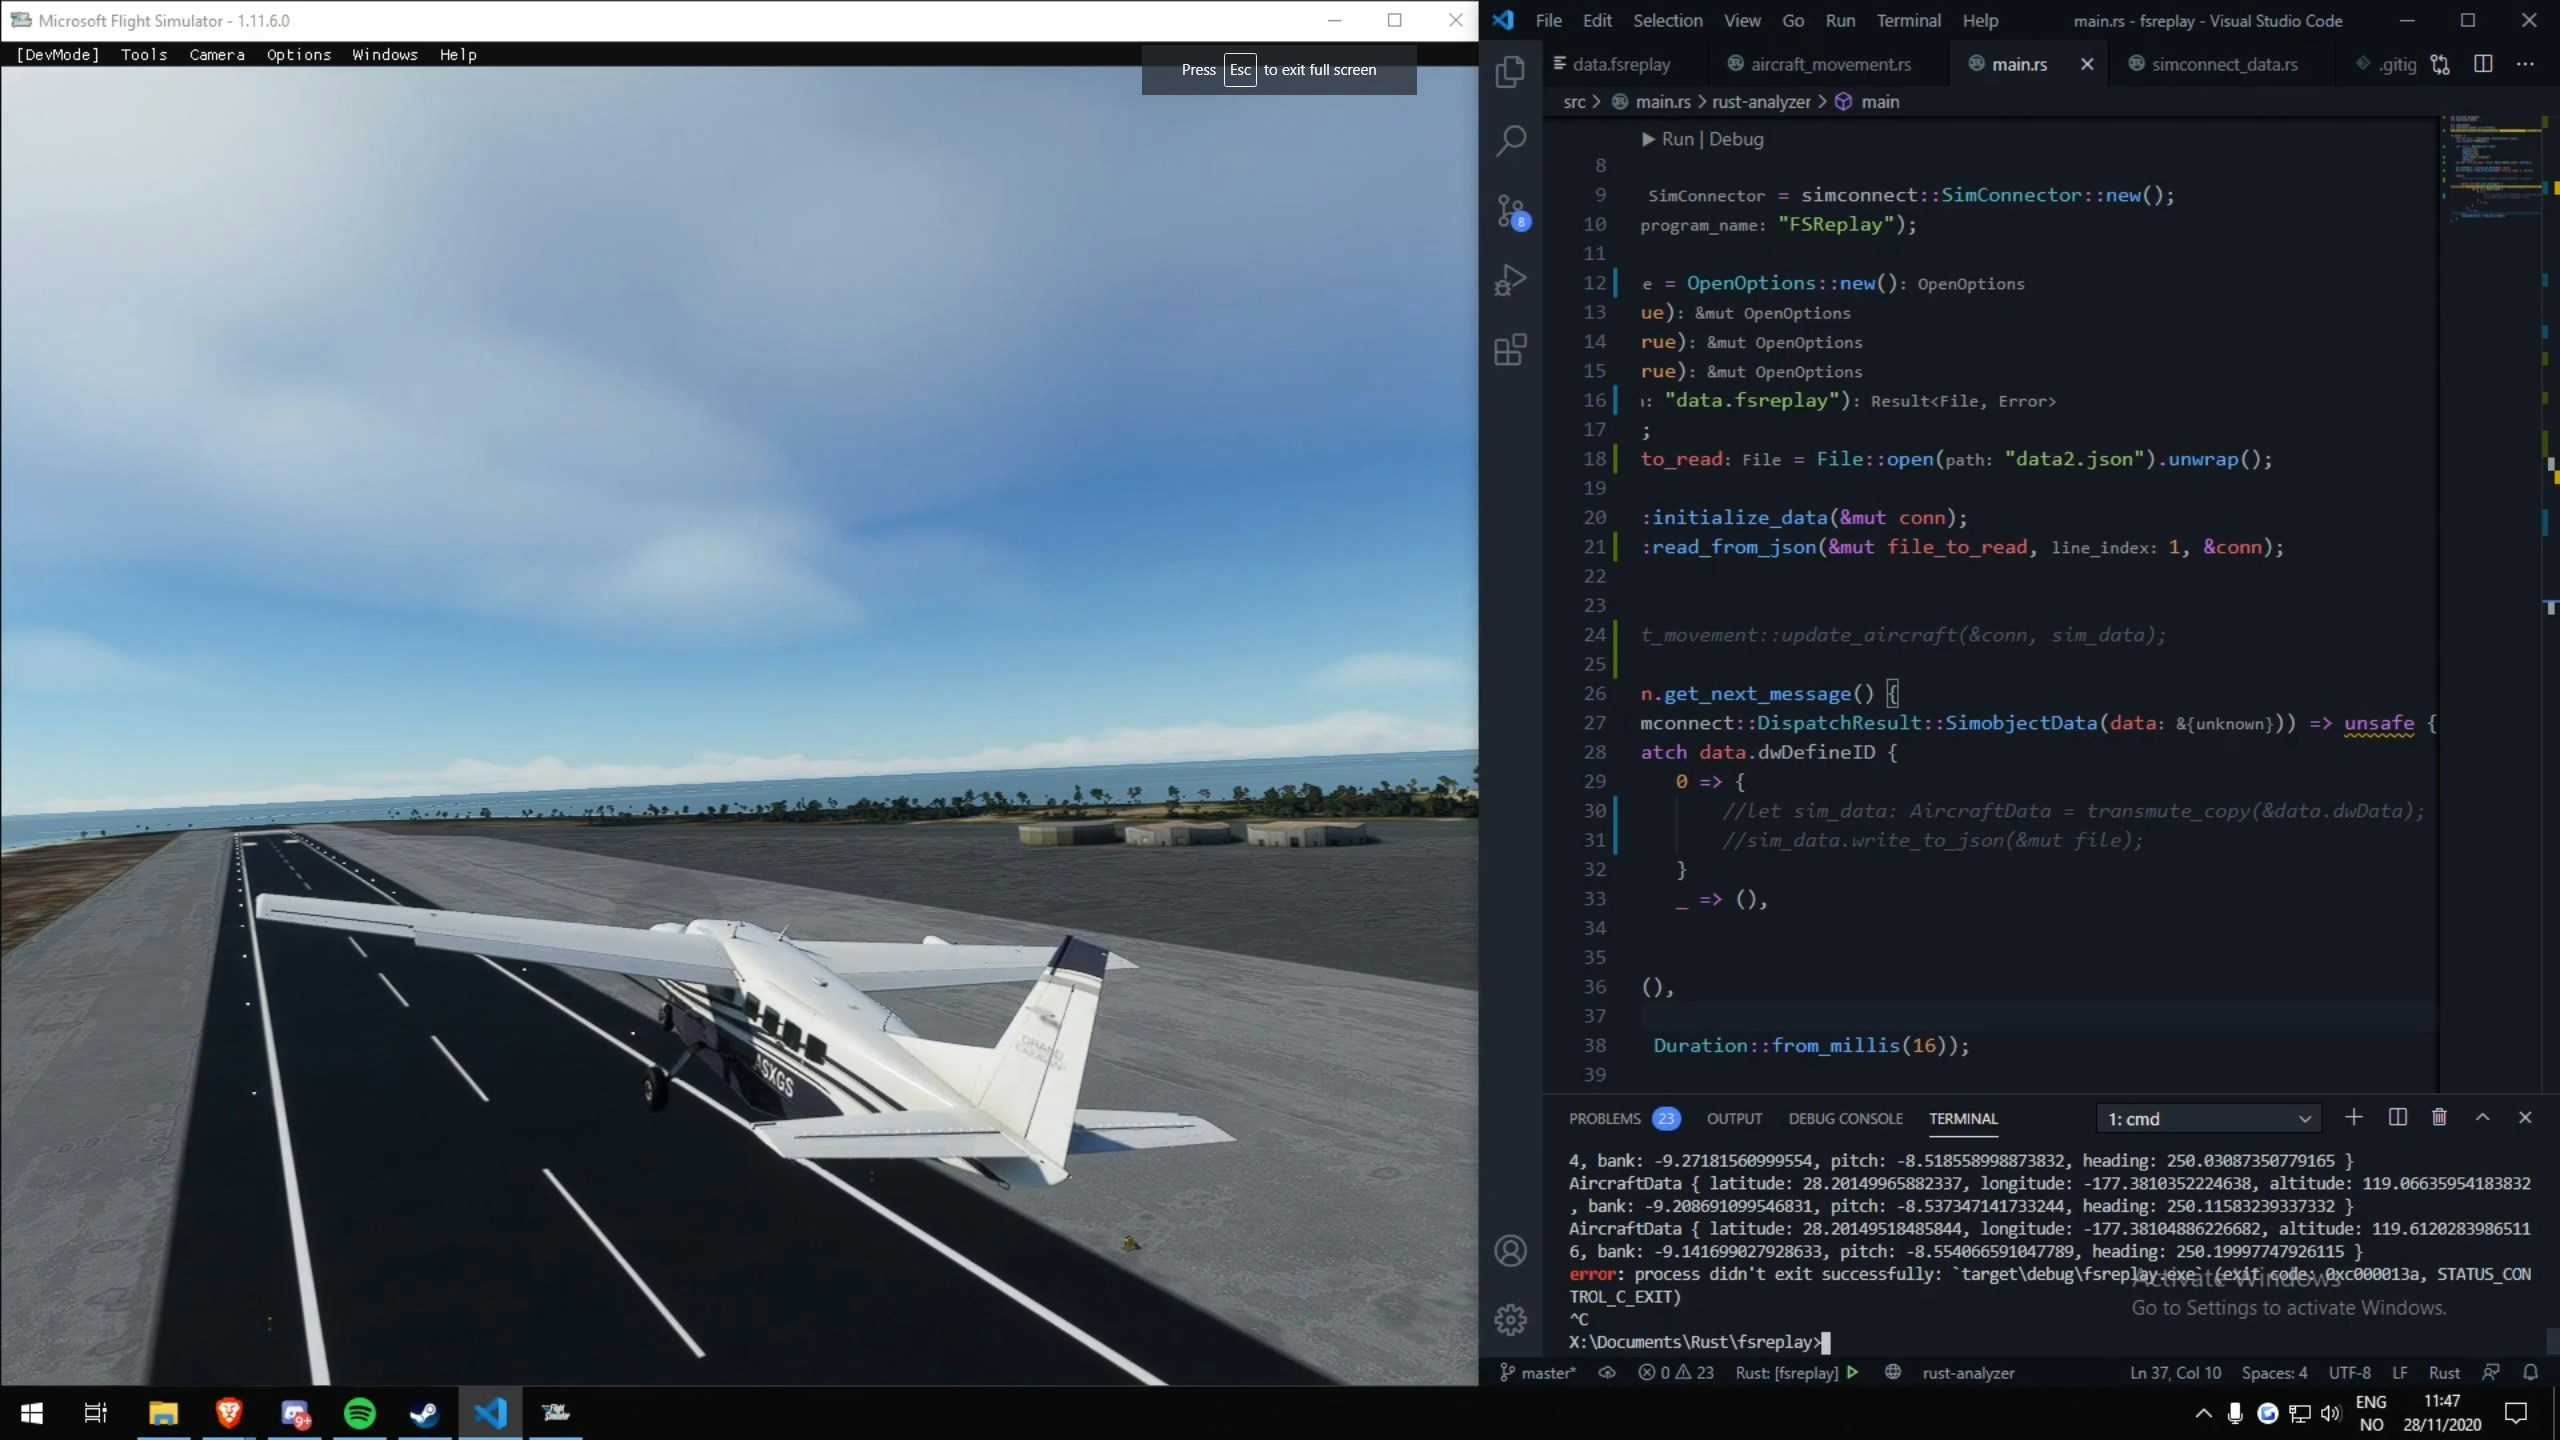Maximize the terminal panel size
The width and height of the screenshot is (2560, 1440).
tap(2482, 1117)
